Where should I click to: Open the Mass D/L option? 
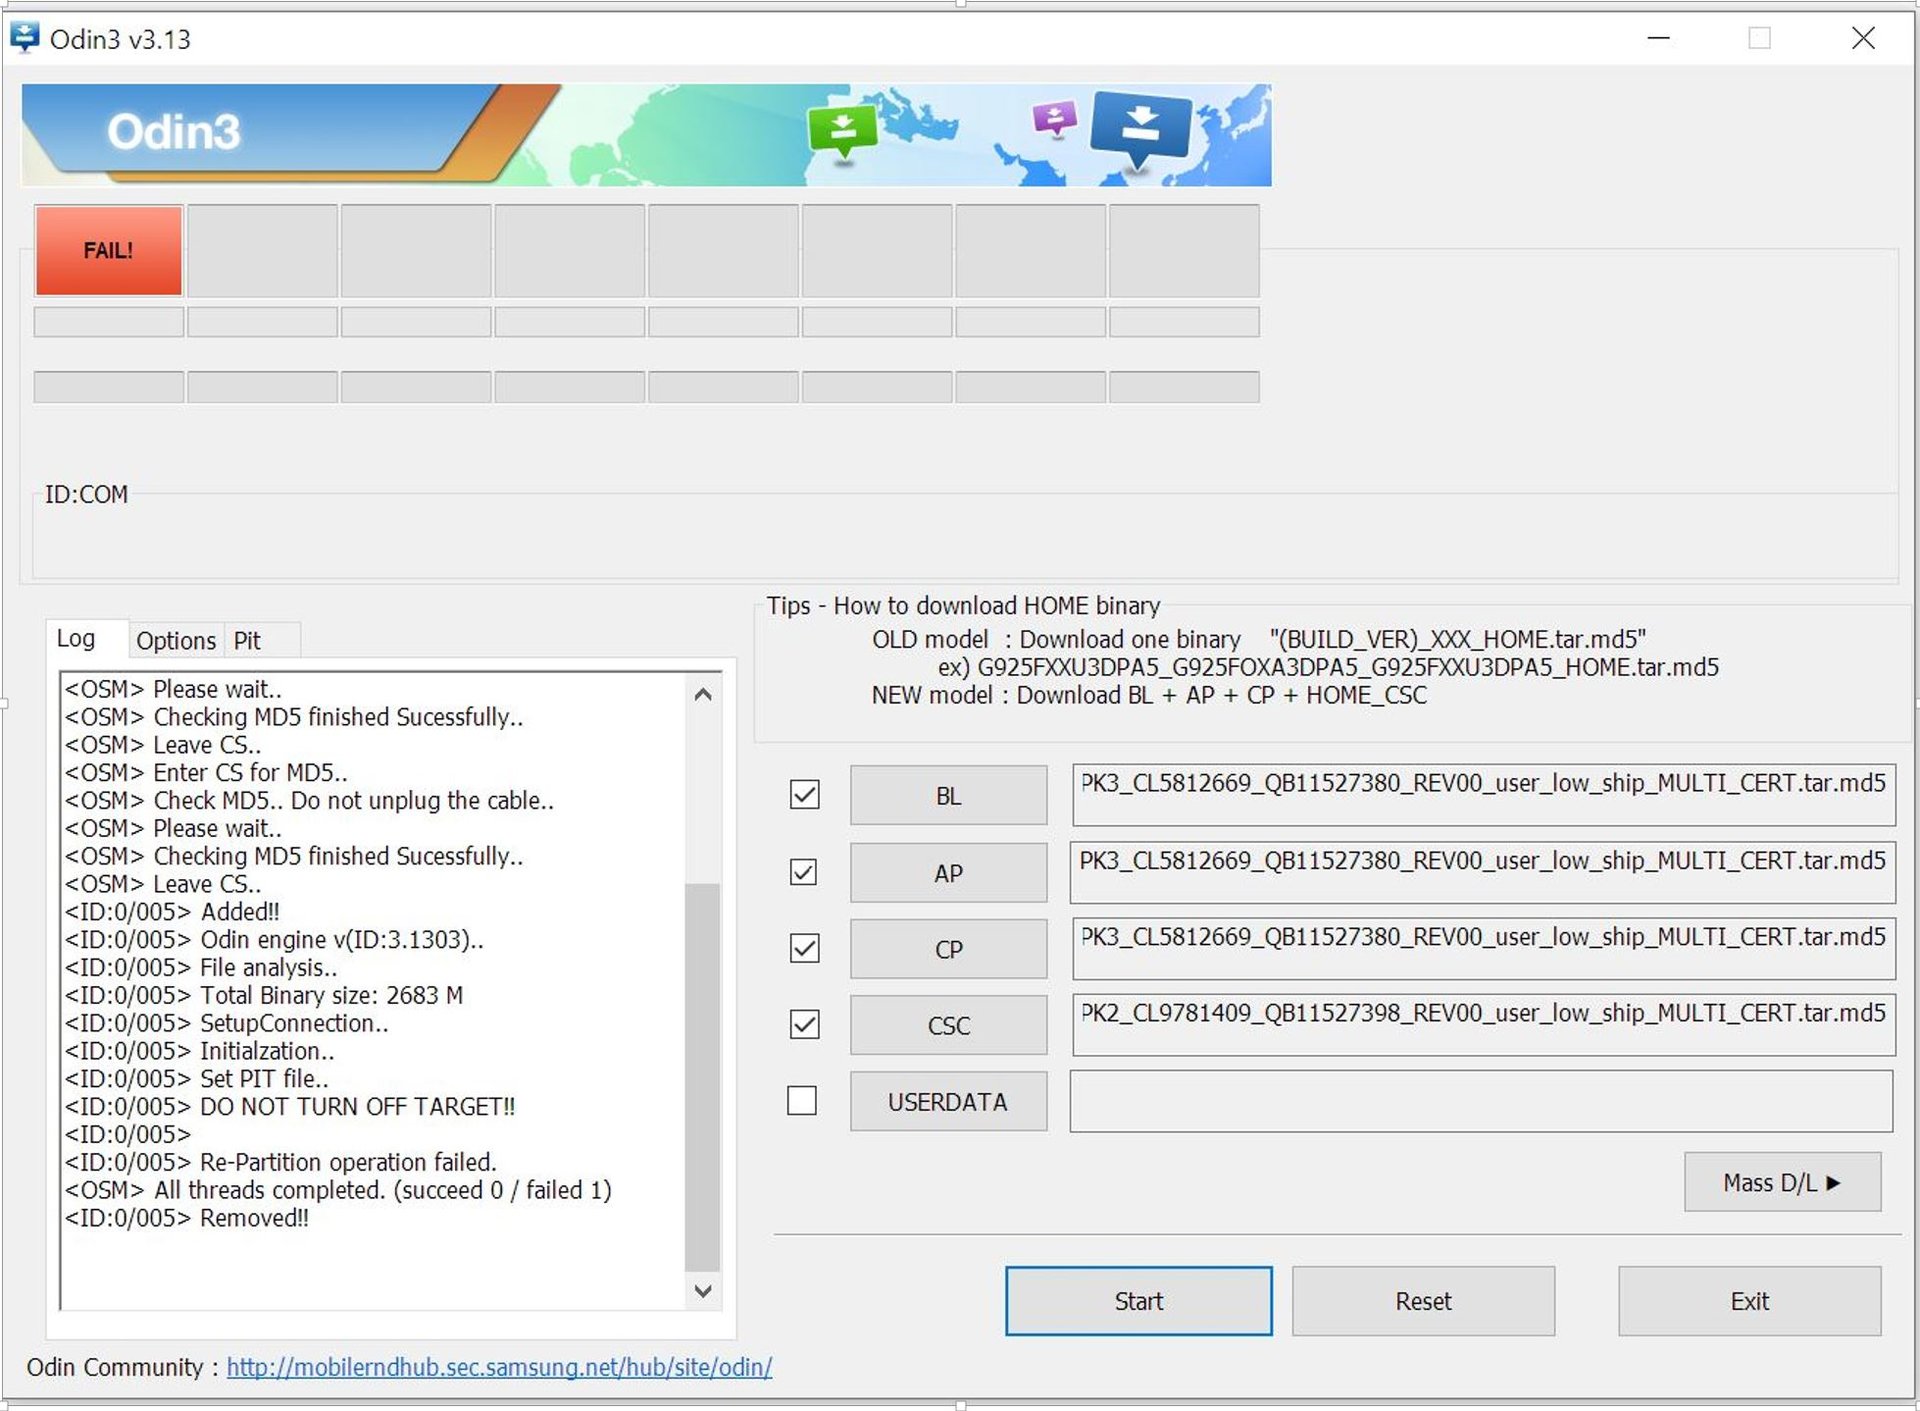[x=1782, y=1182]
